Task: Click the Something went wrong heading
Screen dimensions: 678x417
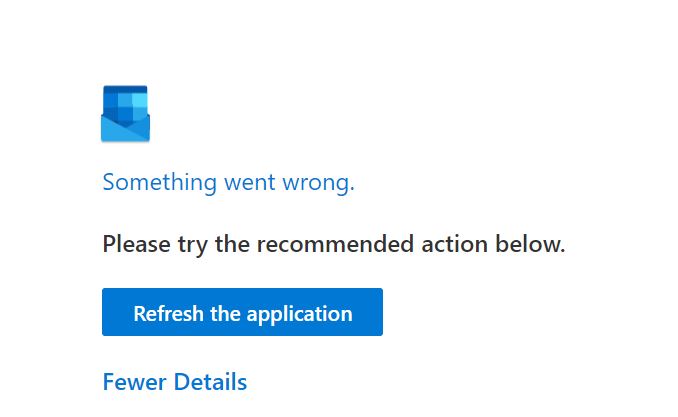Action: coord(228,182)
